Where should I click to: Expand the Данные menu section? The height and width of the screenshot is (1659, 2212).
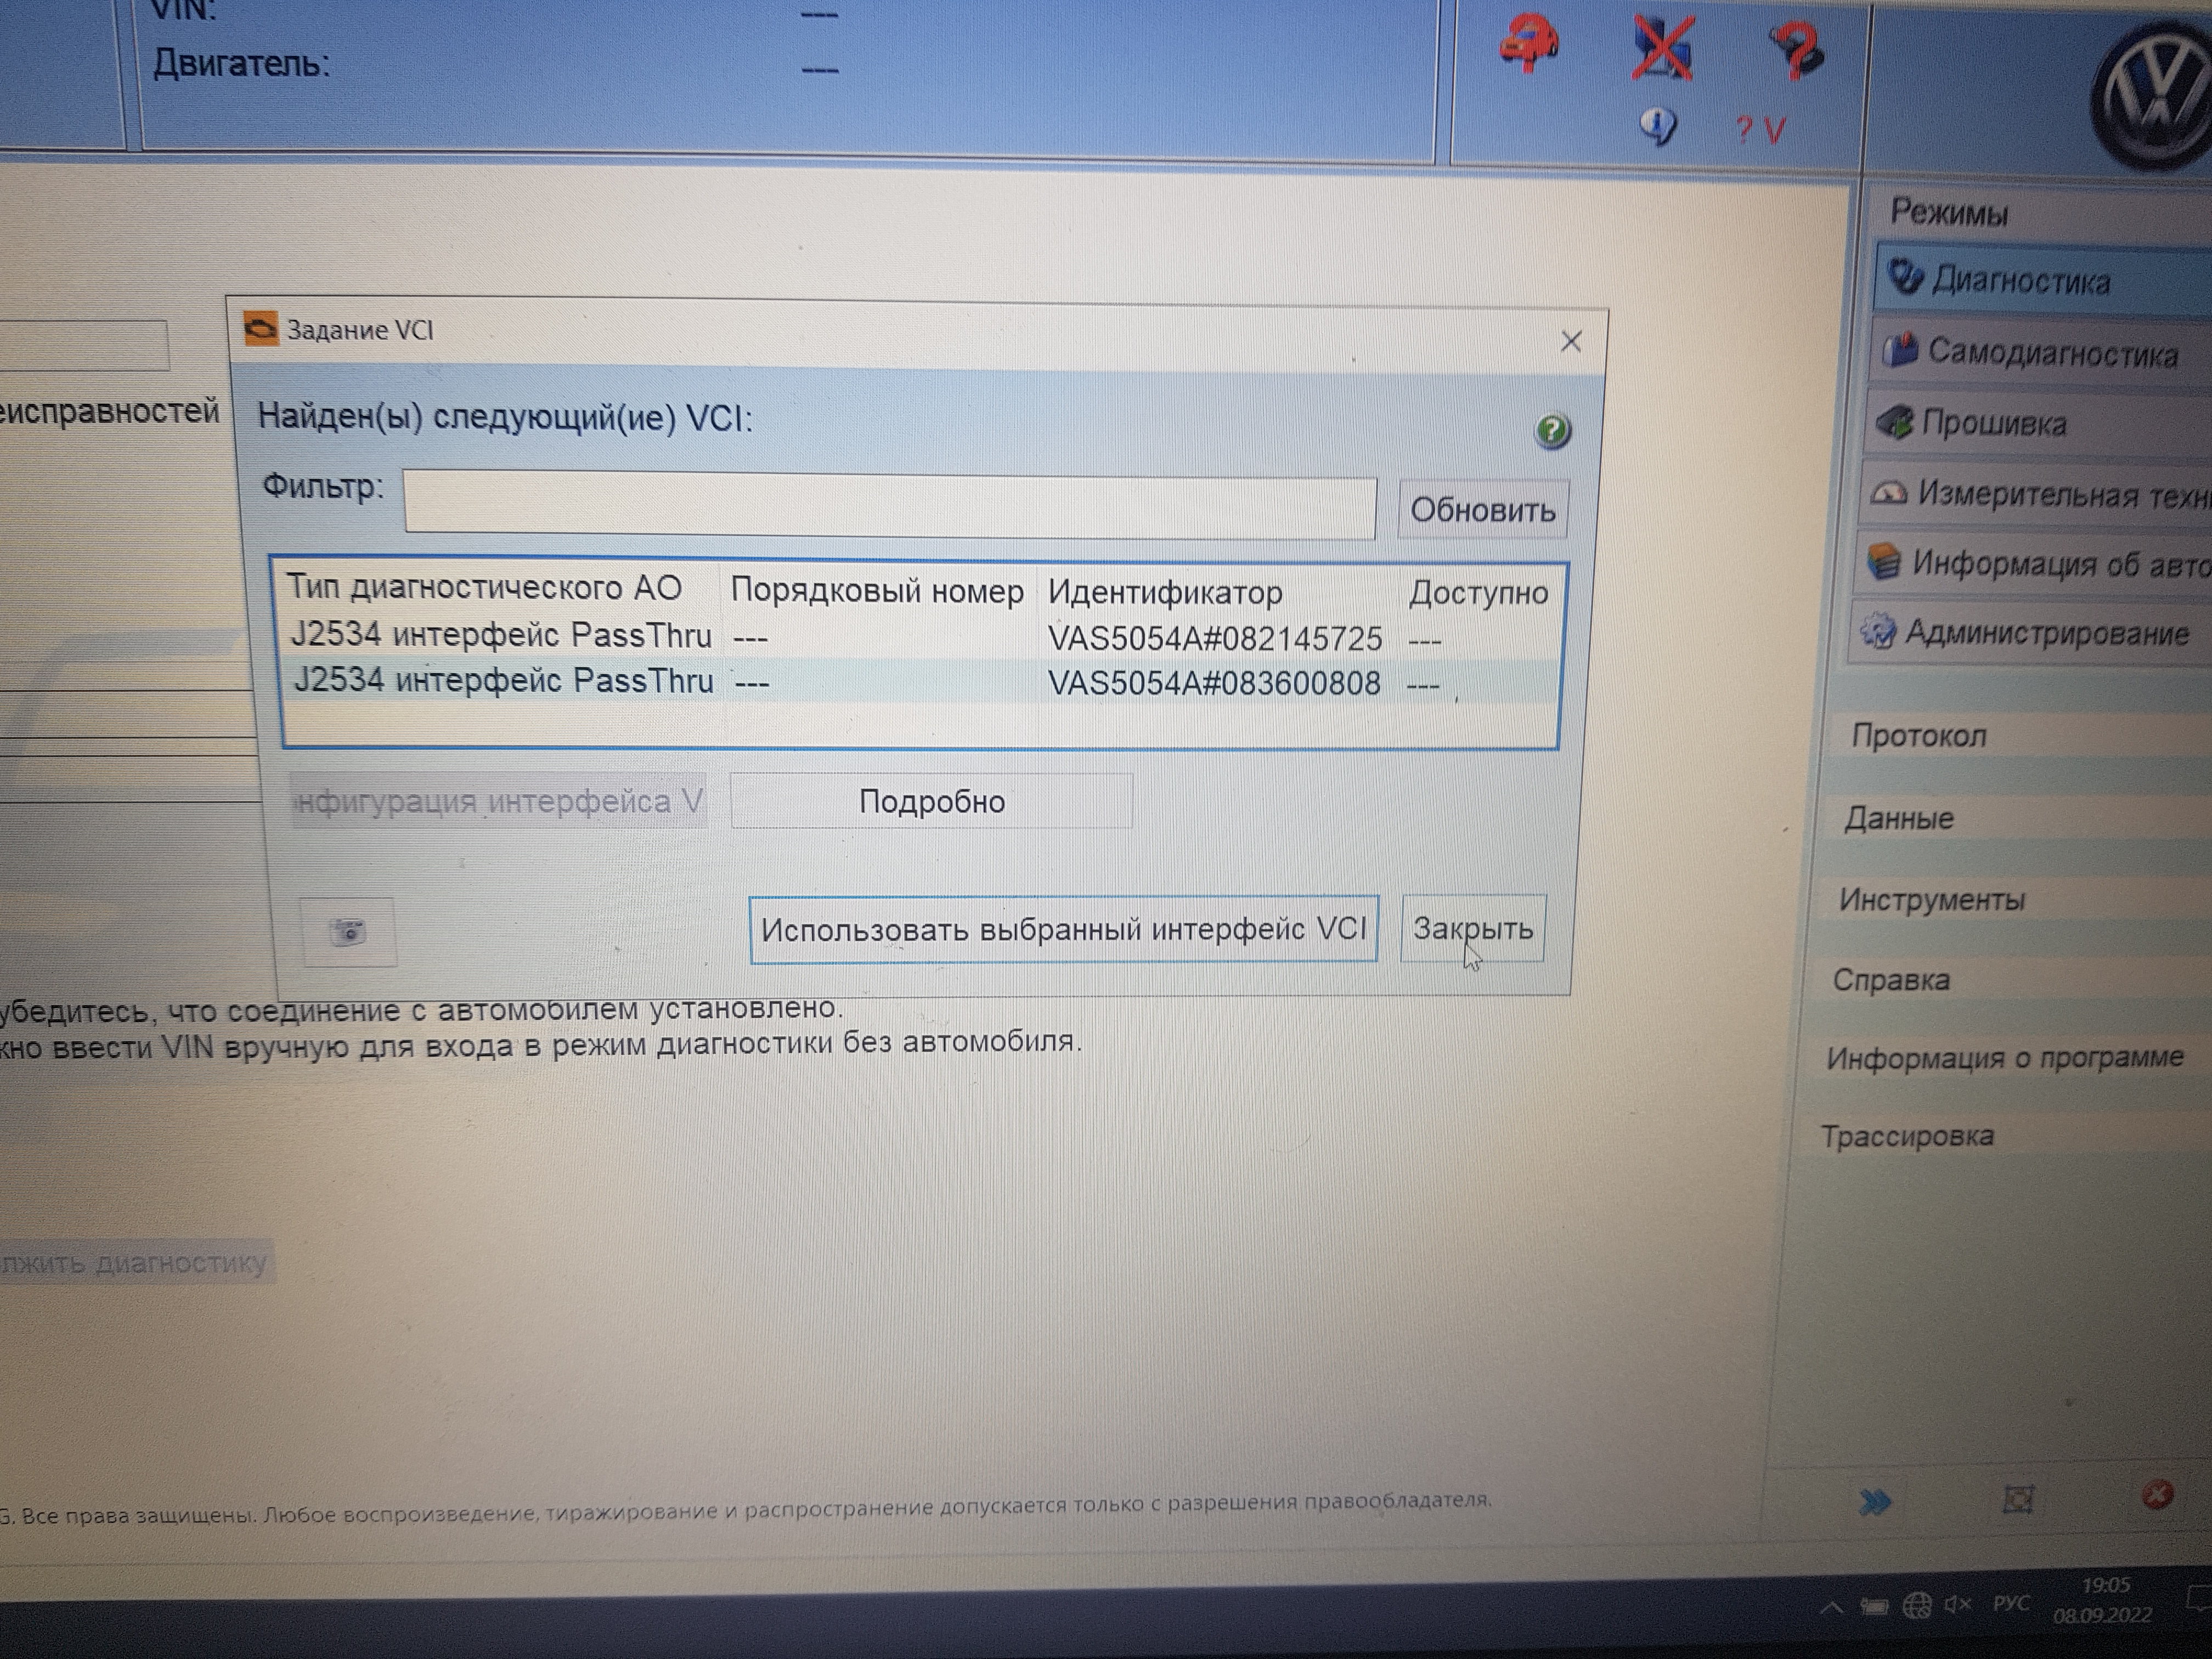[x=1898, y=819]
